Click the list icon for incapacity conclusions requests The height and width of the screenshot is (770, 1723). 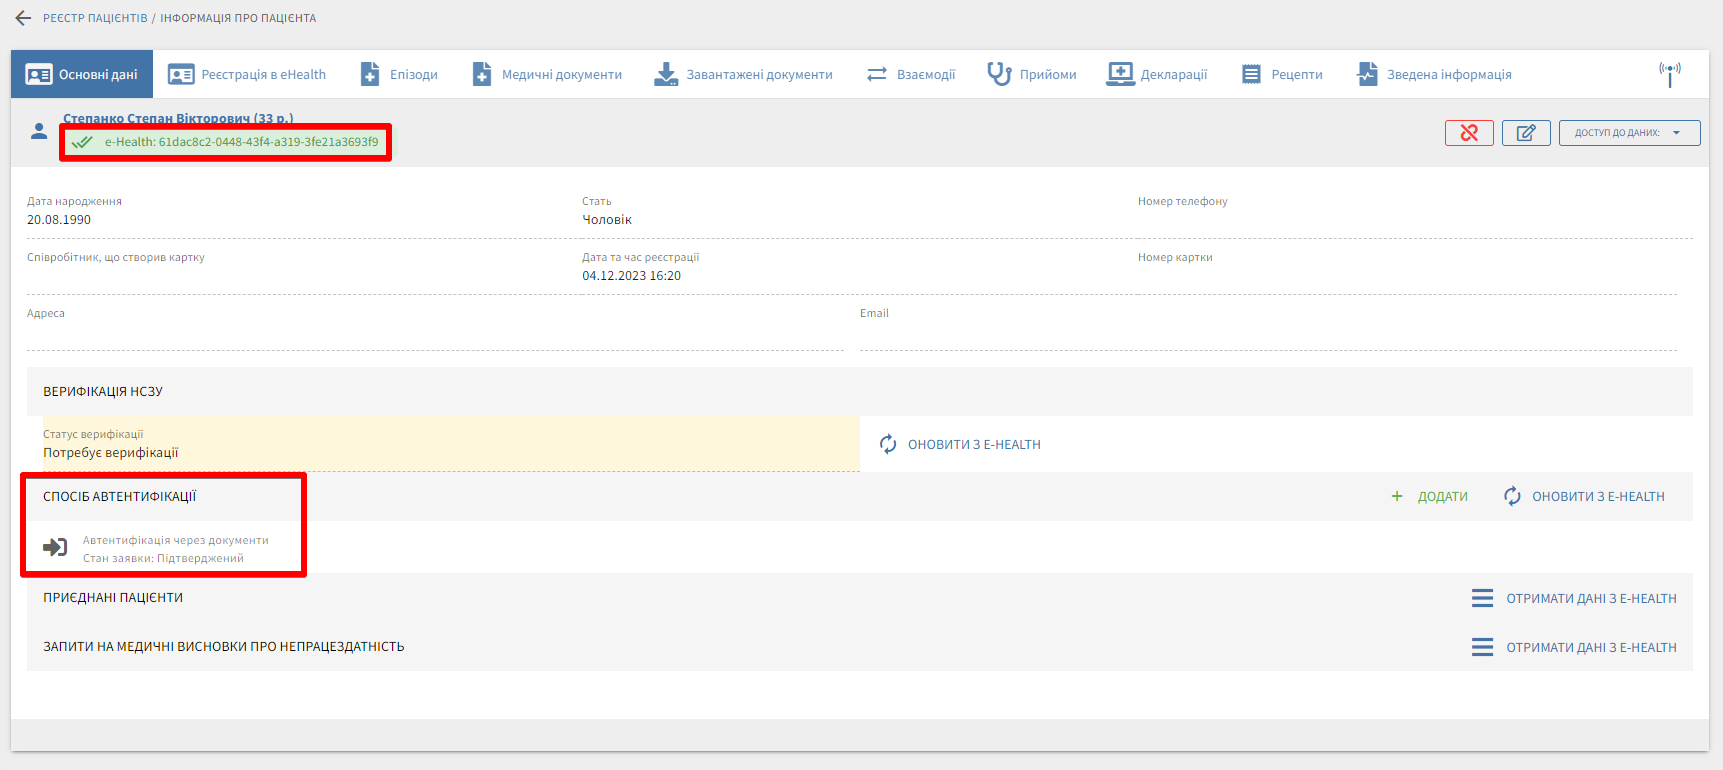click(x=1482, y=647)
